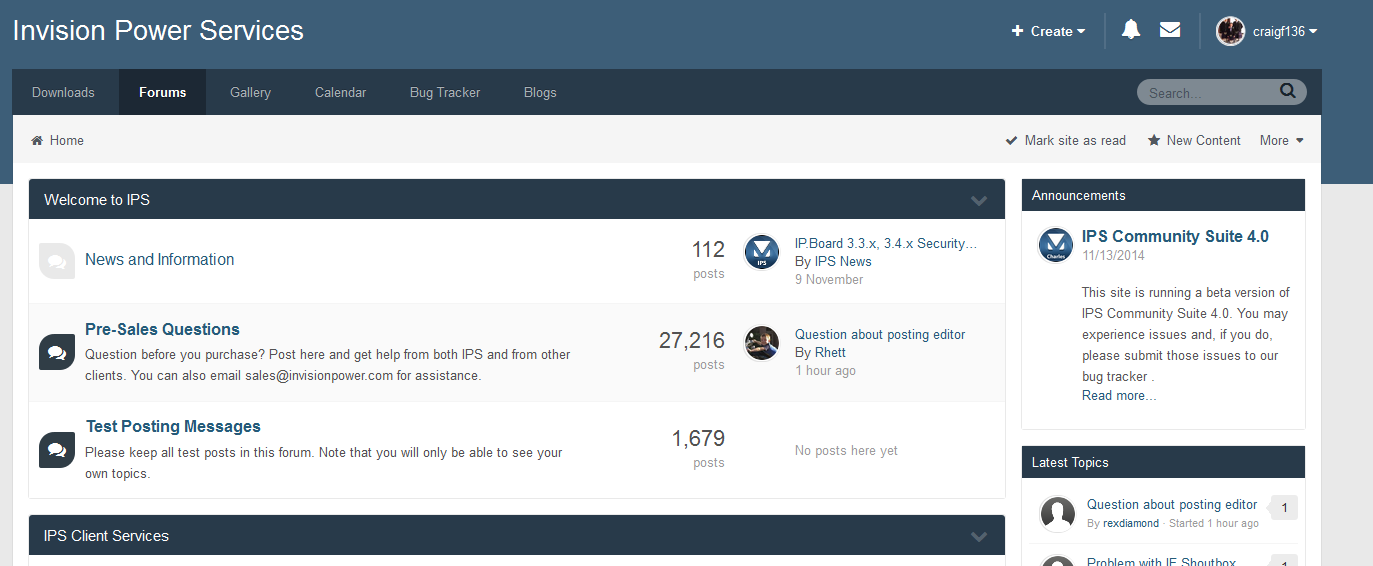This screenshot has width=1373, height=566.
Task: Collapse the Welcome to IPS category
Action: pyautogui.click(x=979, y=200)
